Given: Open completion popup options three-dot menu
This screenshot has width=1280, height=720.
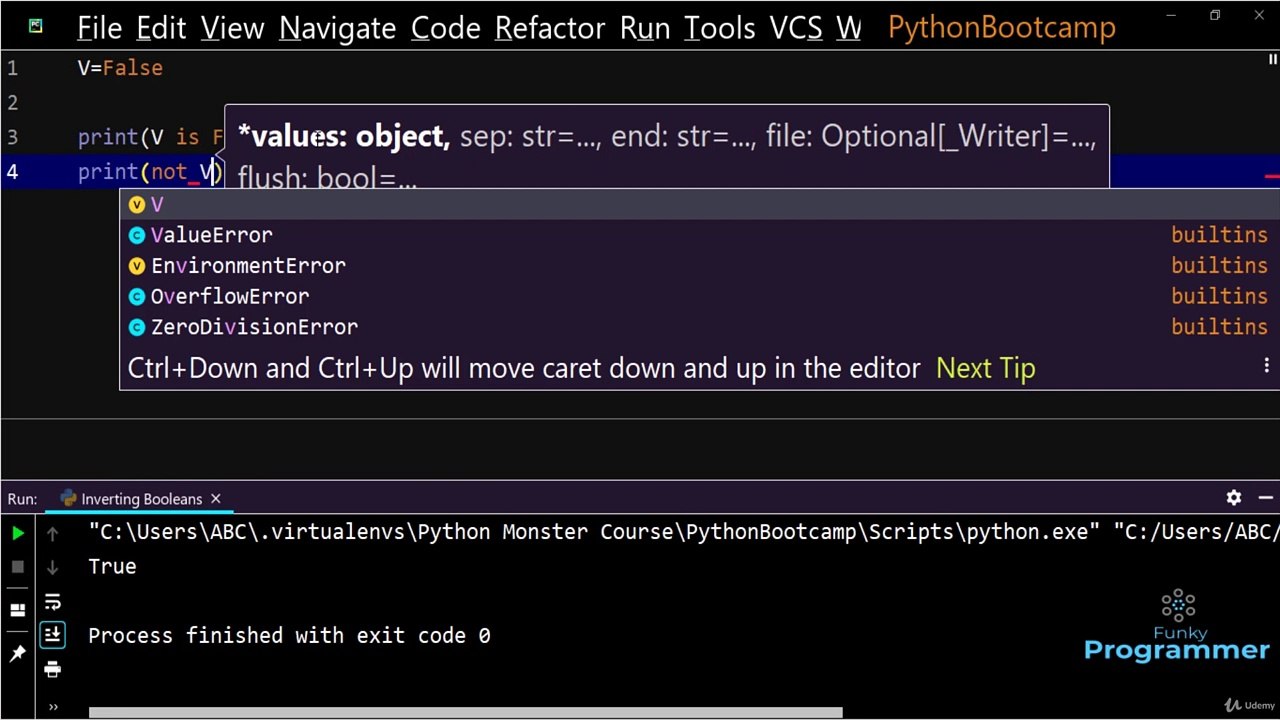Looking at the screenshot, I should (x=1266, y=366).
